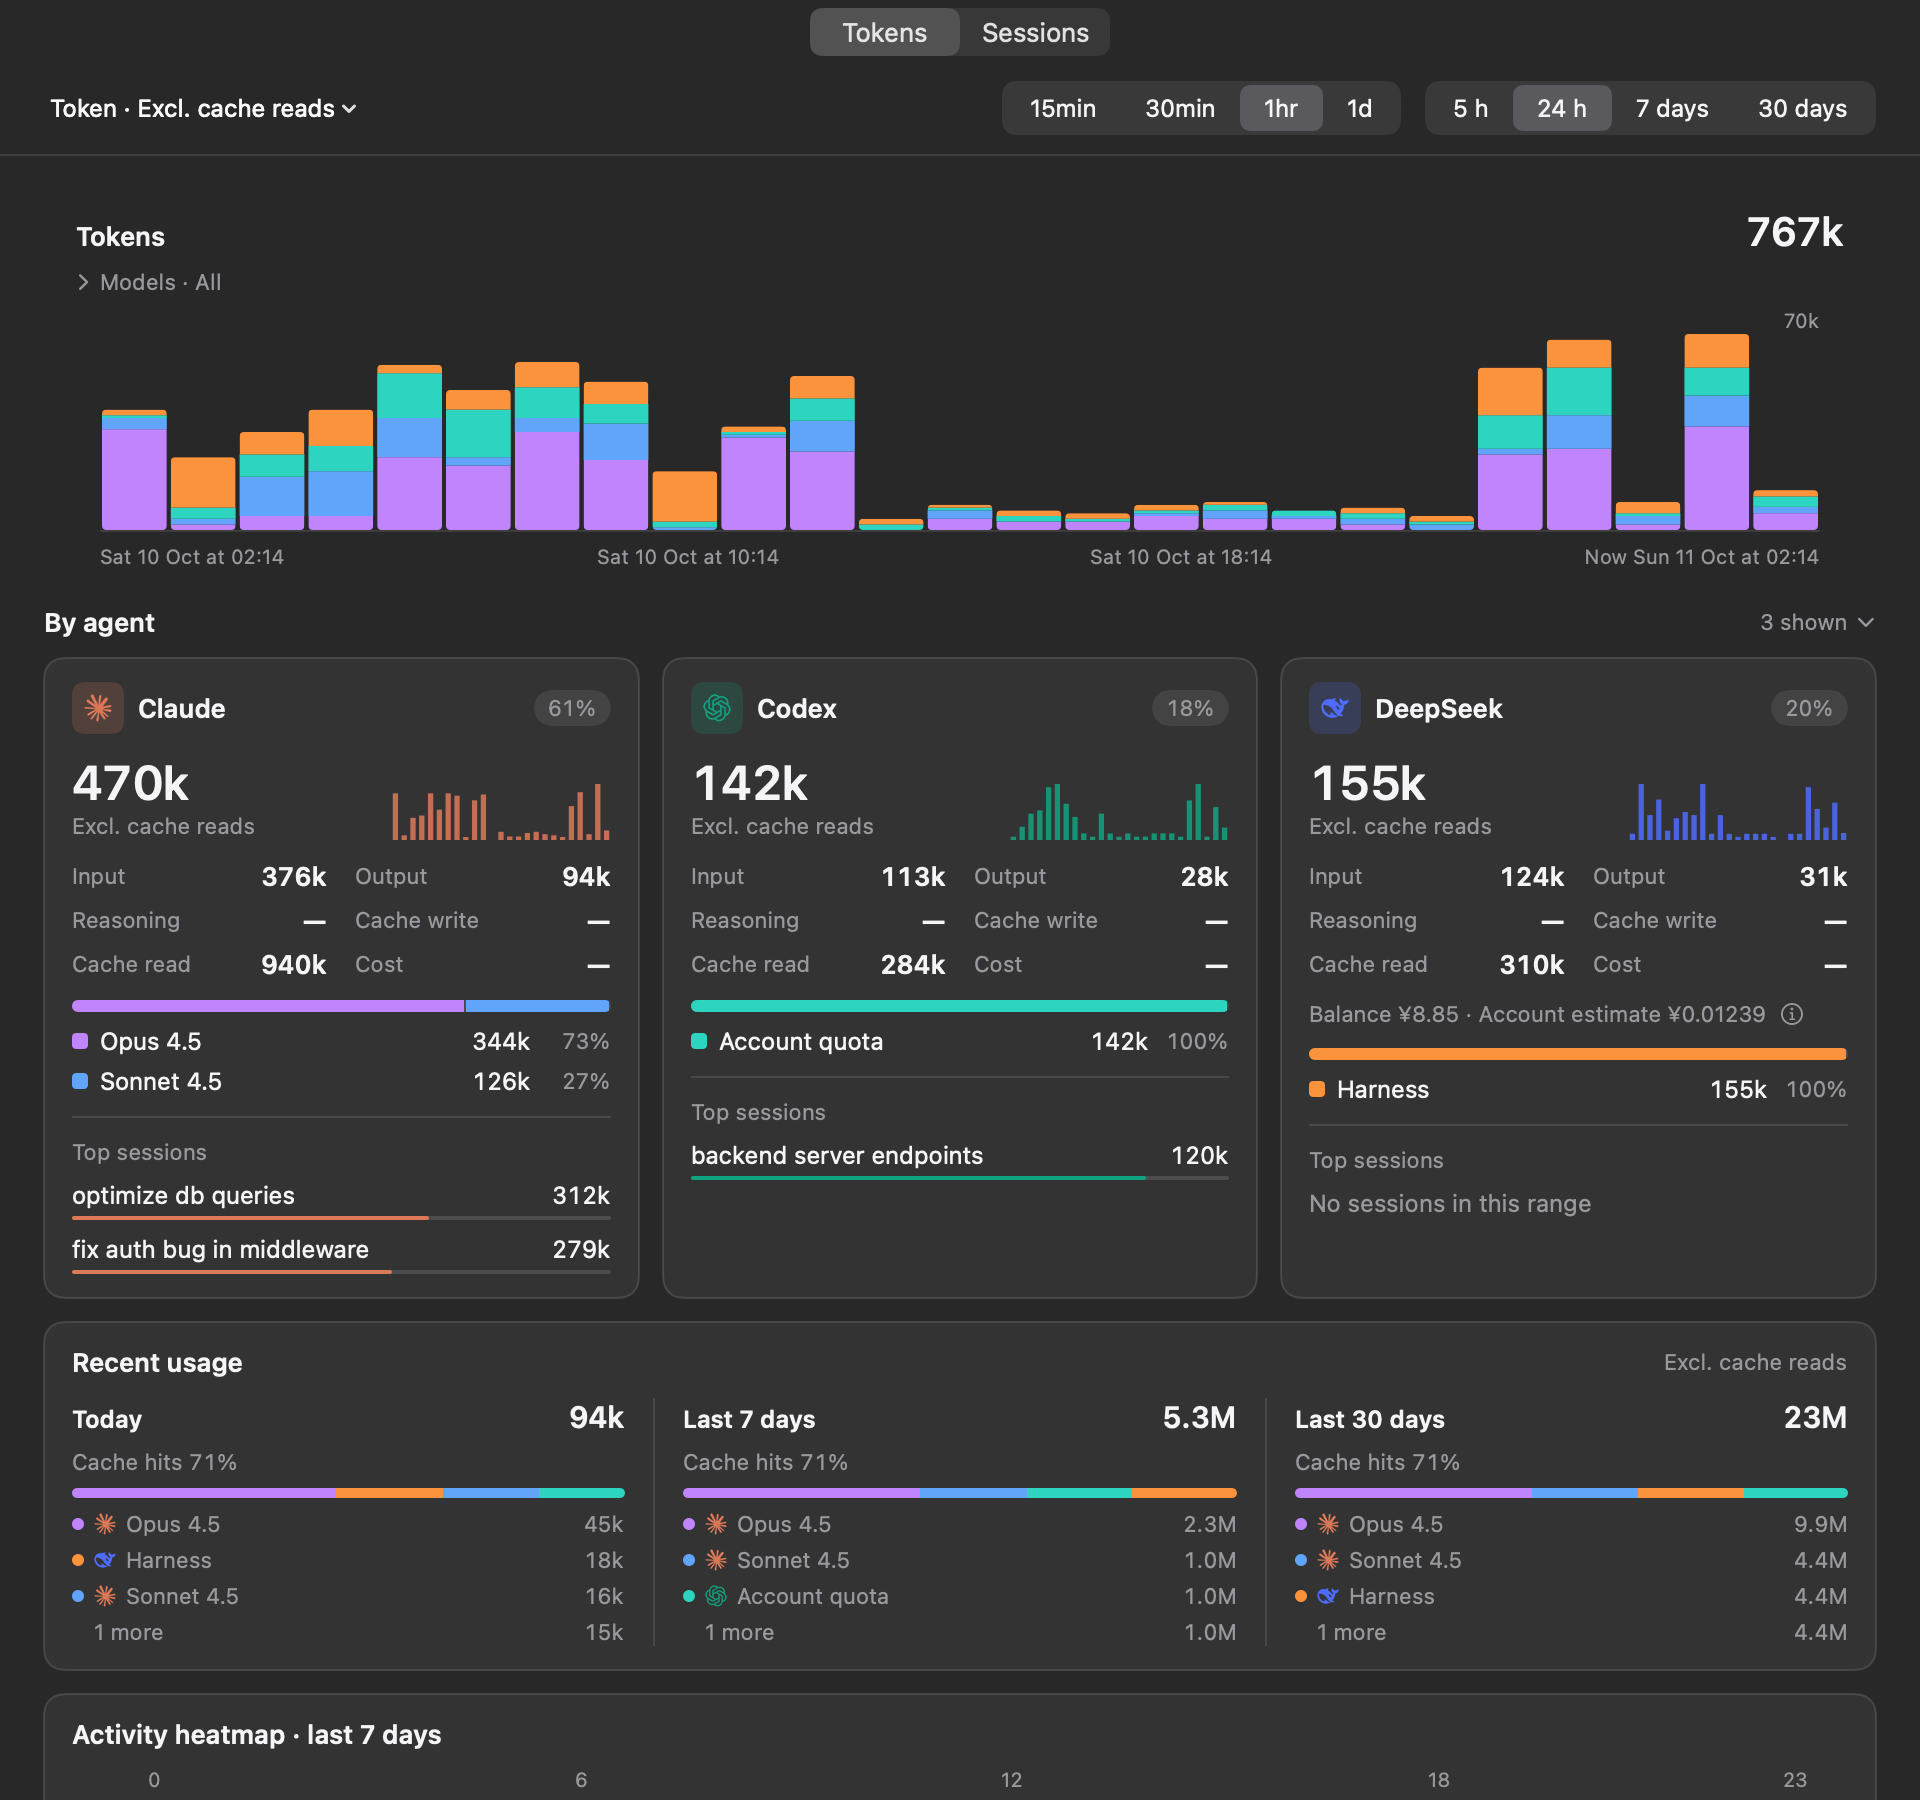Click the DeepSeek icon beside Last 30 days Harness
Screen dimensions: 1920x1800
(x=1328, y=1596)
